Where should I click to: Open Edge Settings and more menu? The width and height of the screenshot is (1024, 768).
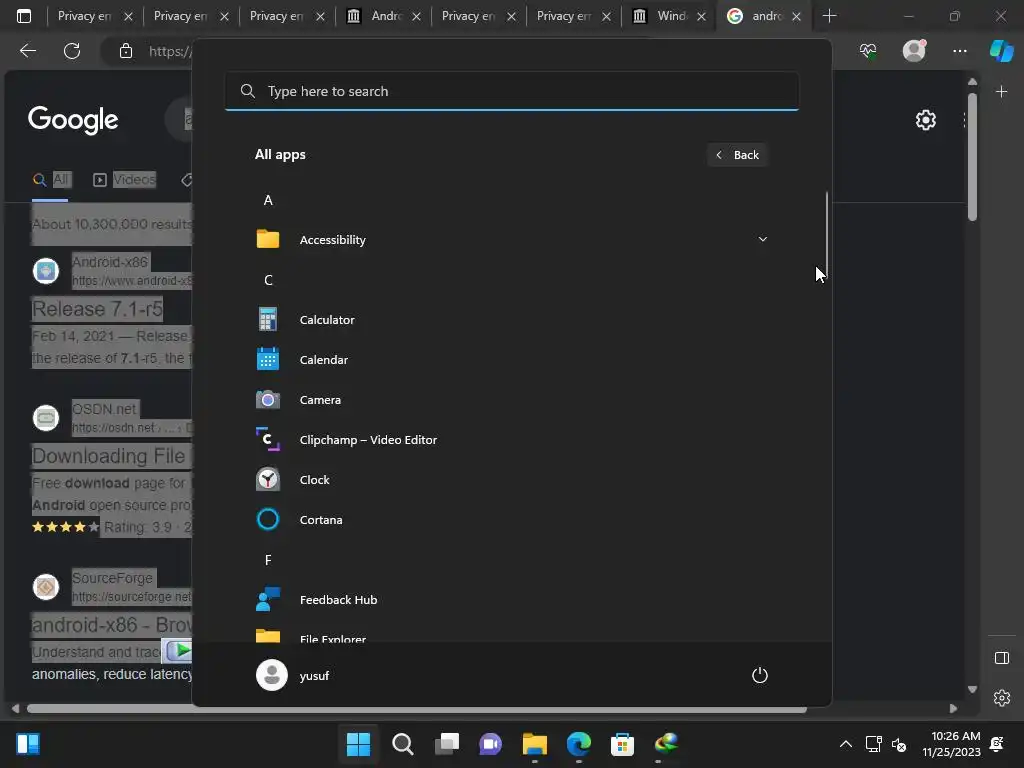[x=959, y=51]
